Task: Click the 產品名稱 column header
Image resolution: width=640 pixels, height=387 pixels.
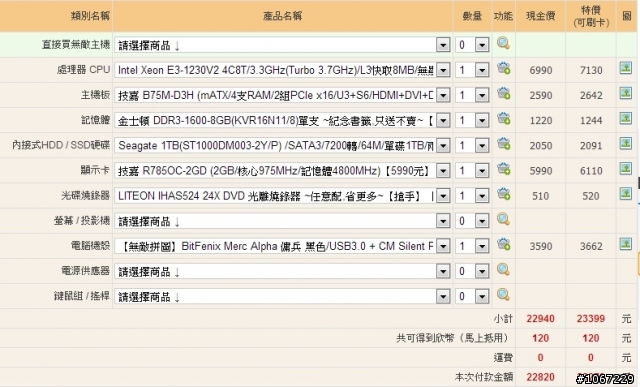Action: [x=282, y=16]
